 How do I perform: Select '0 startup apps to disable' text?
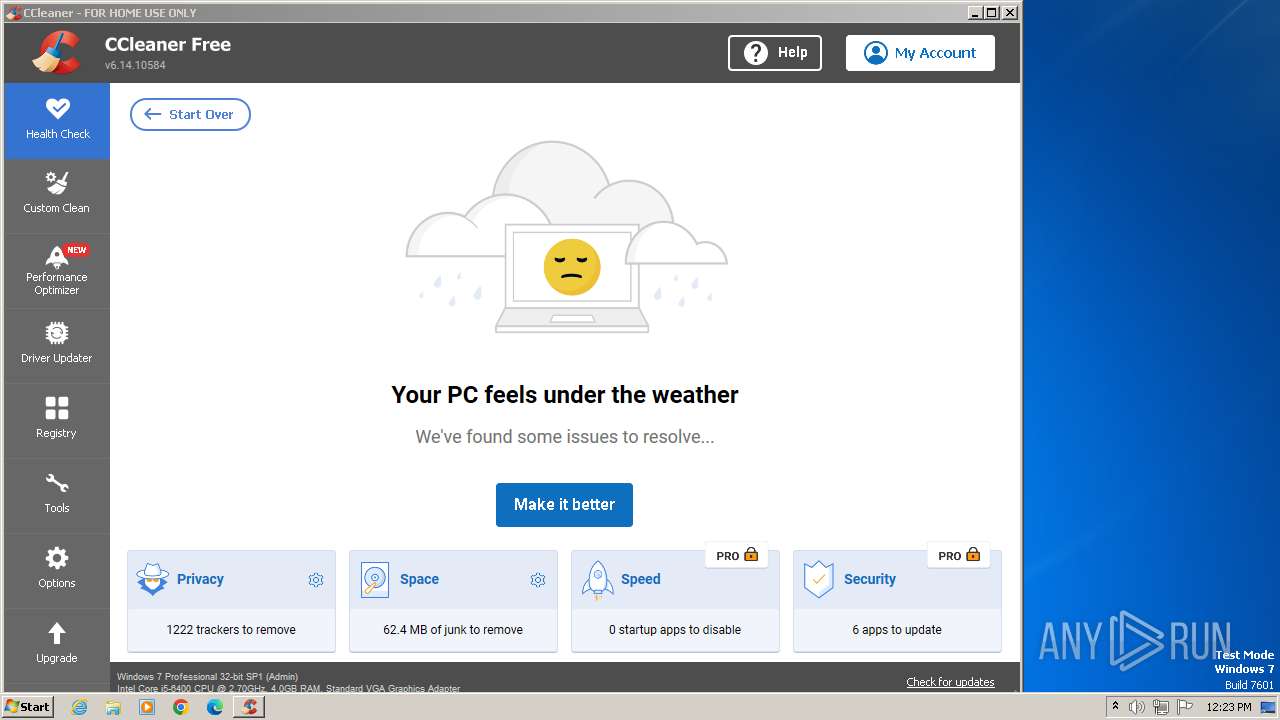pos(675,630)
